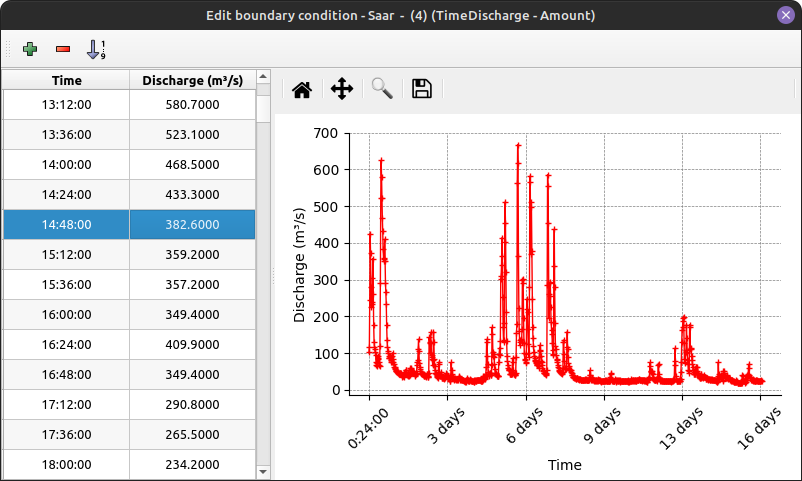Click the toolbar drag handle beside the plus icon
The image size is (802, 481).
(x=9, y=49)
